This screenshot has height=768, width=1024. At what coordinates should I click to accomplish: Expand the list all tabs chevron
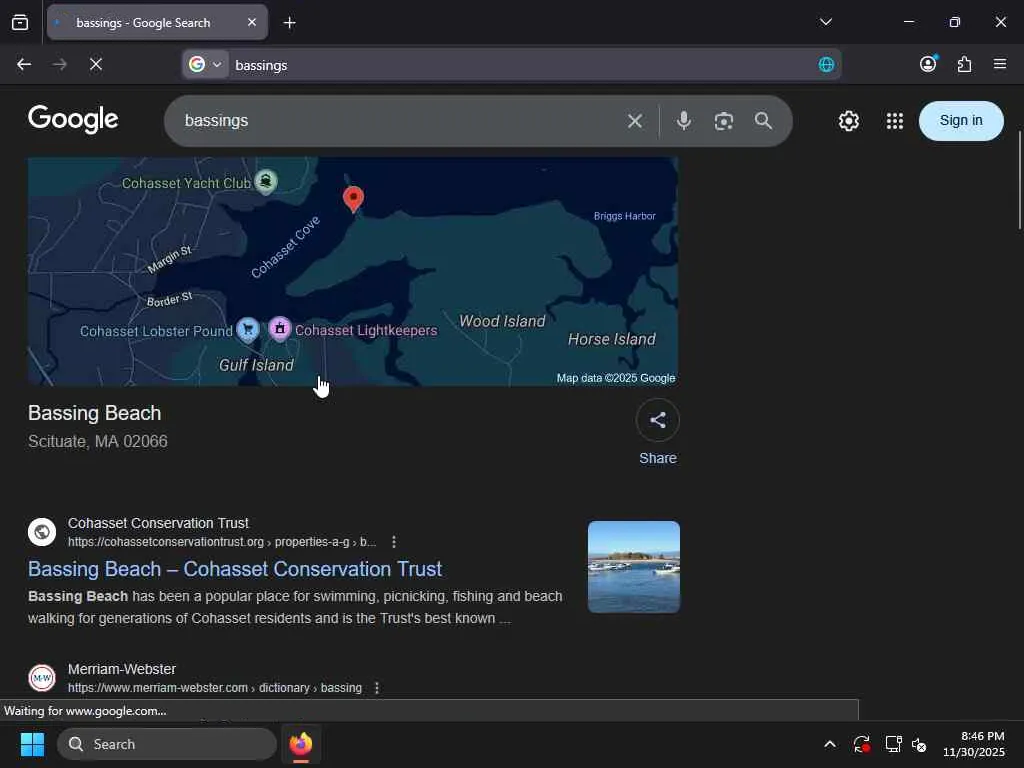pos(825,22)
